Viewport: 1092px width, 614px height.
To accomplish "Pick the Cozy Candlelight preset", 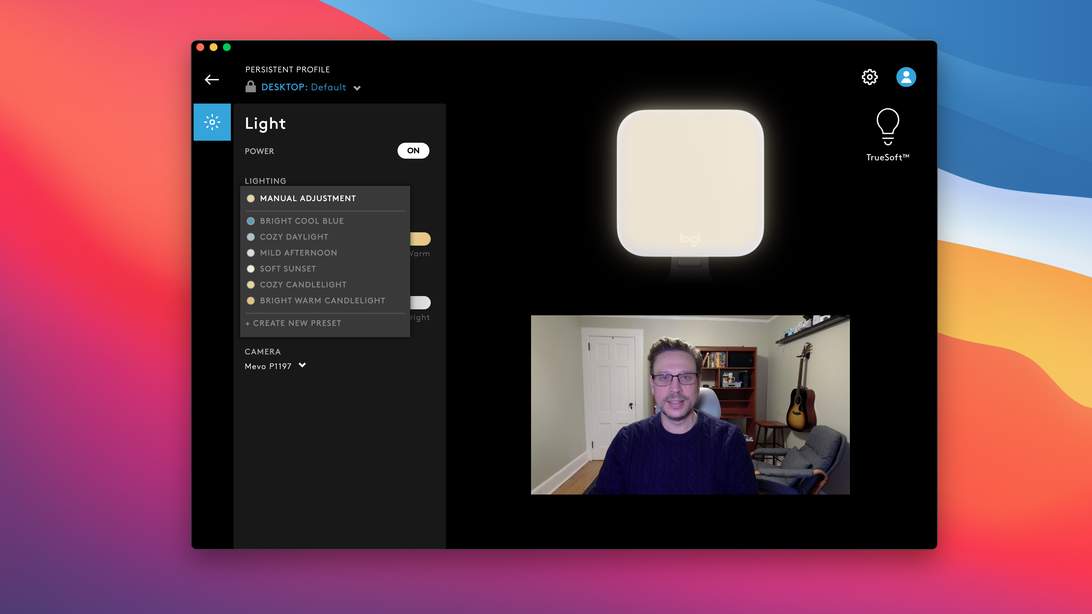I will tap(303, 285).
